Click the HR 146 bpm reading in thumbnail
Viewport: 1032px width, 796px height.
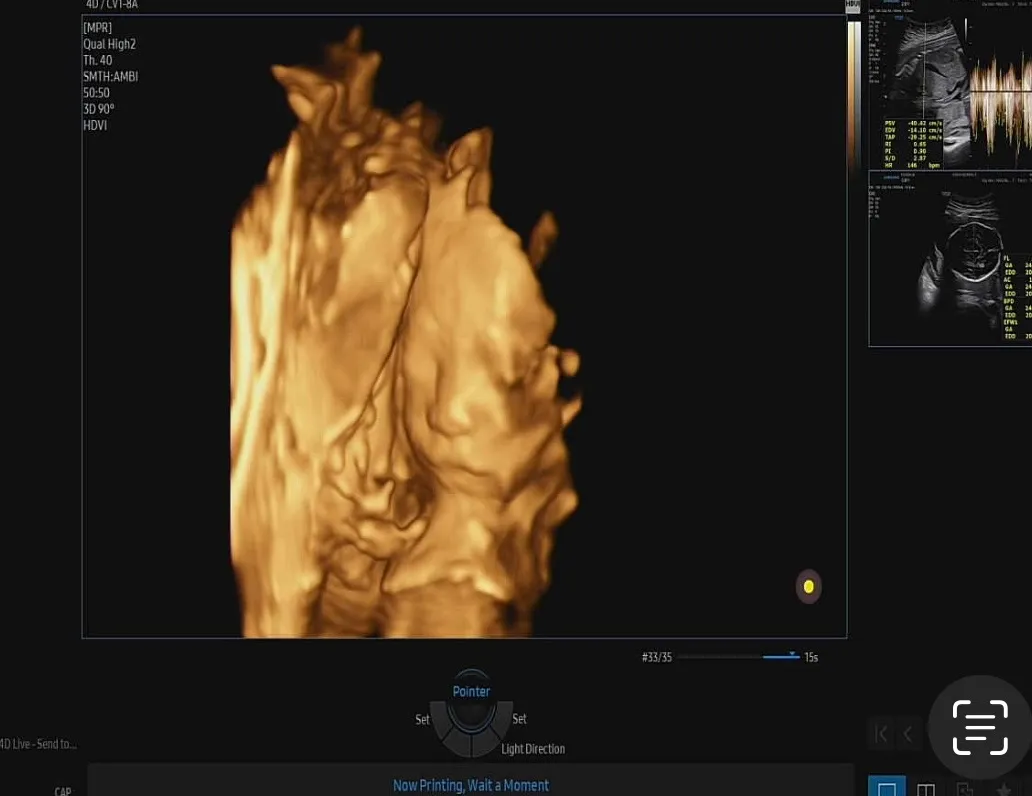coord(912,165)
